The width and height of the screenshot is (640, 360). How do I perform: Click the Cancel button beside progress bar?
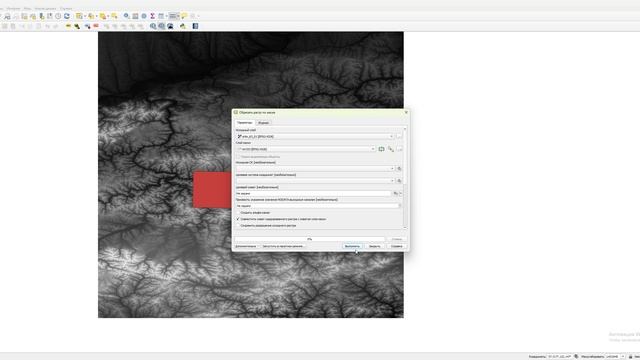pyautogui.click(x=397, y=239)
